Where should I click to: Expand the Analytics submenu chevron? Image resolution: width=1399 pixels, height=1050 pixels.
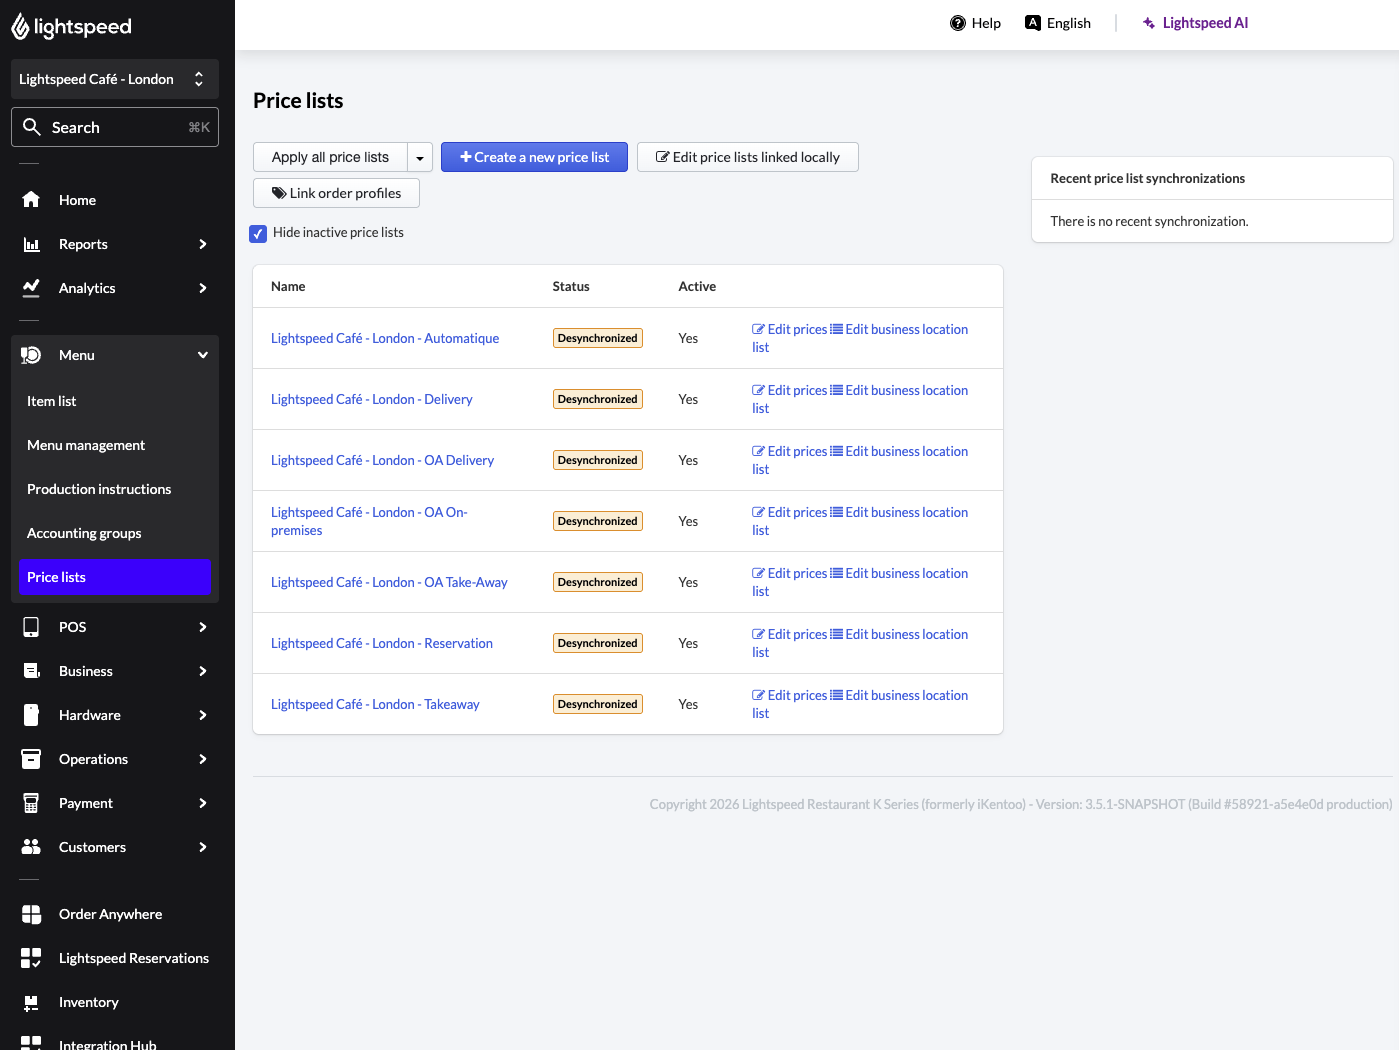click(203, 288)
